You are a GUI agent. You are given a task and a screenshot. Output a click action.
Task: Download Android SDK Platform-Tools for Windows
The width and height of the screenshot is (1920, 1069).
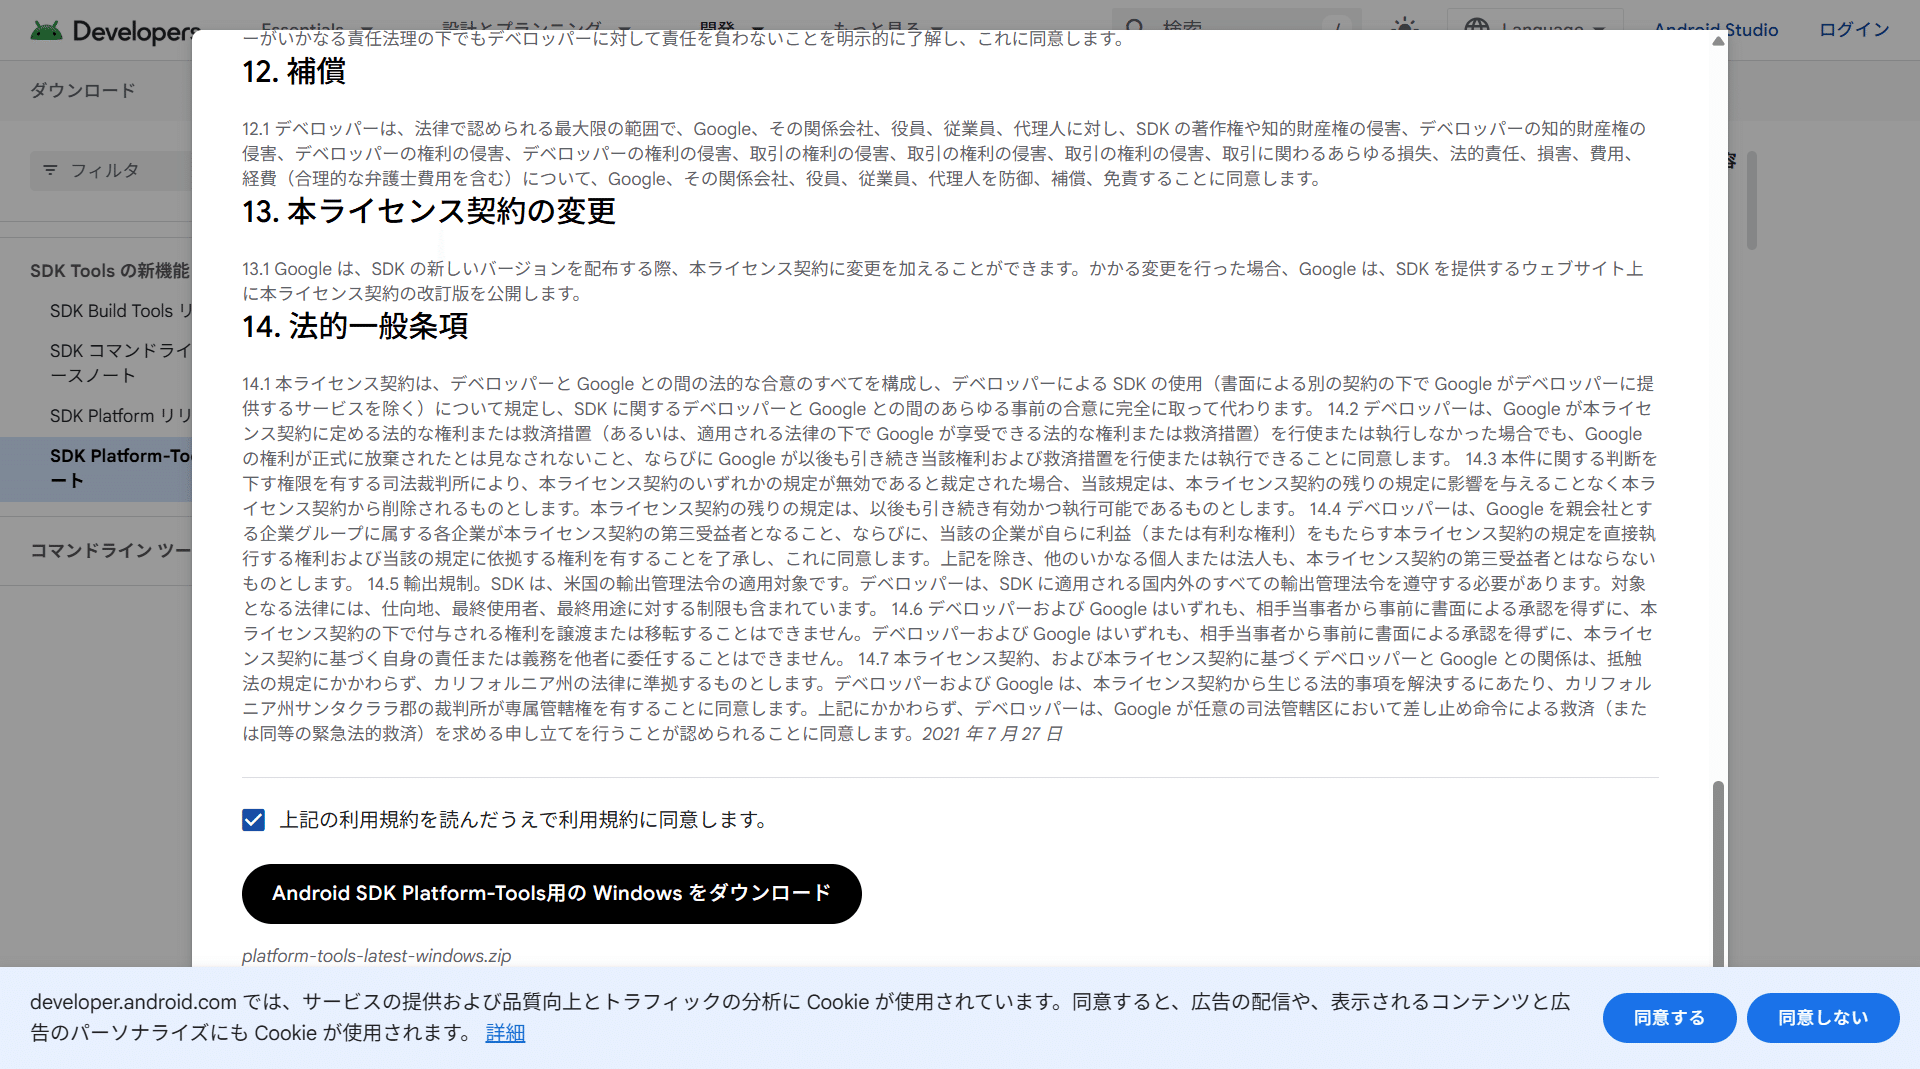click(x=551, y=893)
